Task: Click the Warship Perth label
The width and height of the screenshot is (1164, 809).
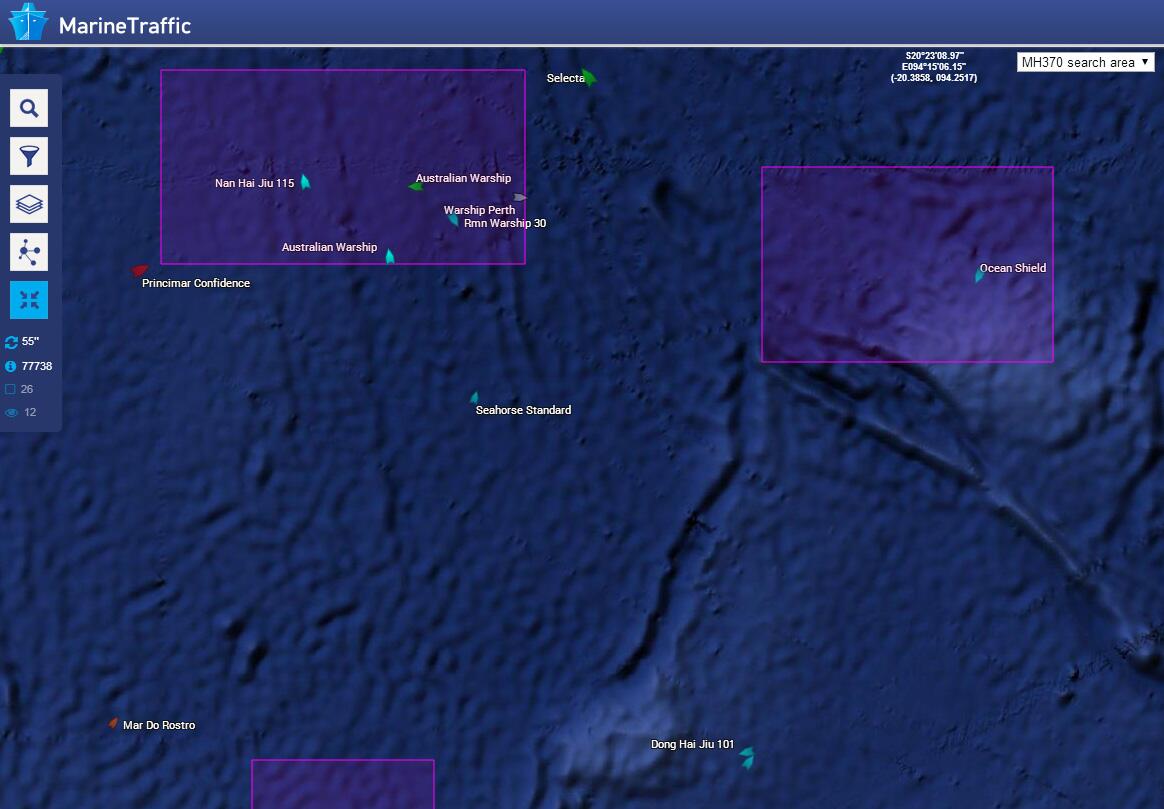Action: [x=480, y=210]
